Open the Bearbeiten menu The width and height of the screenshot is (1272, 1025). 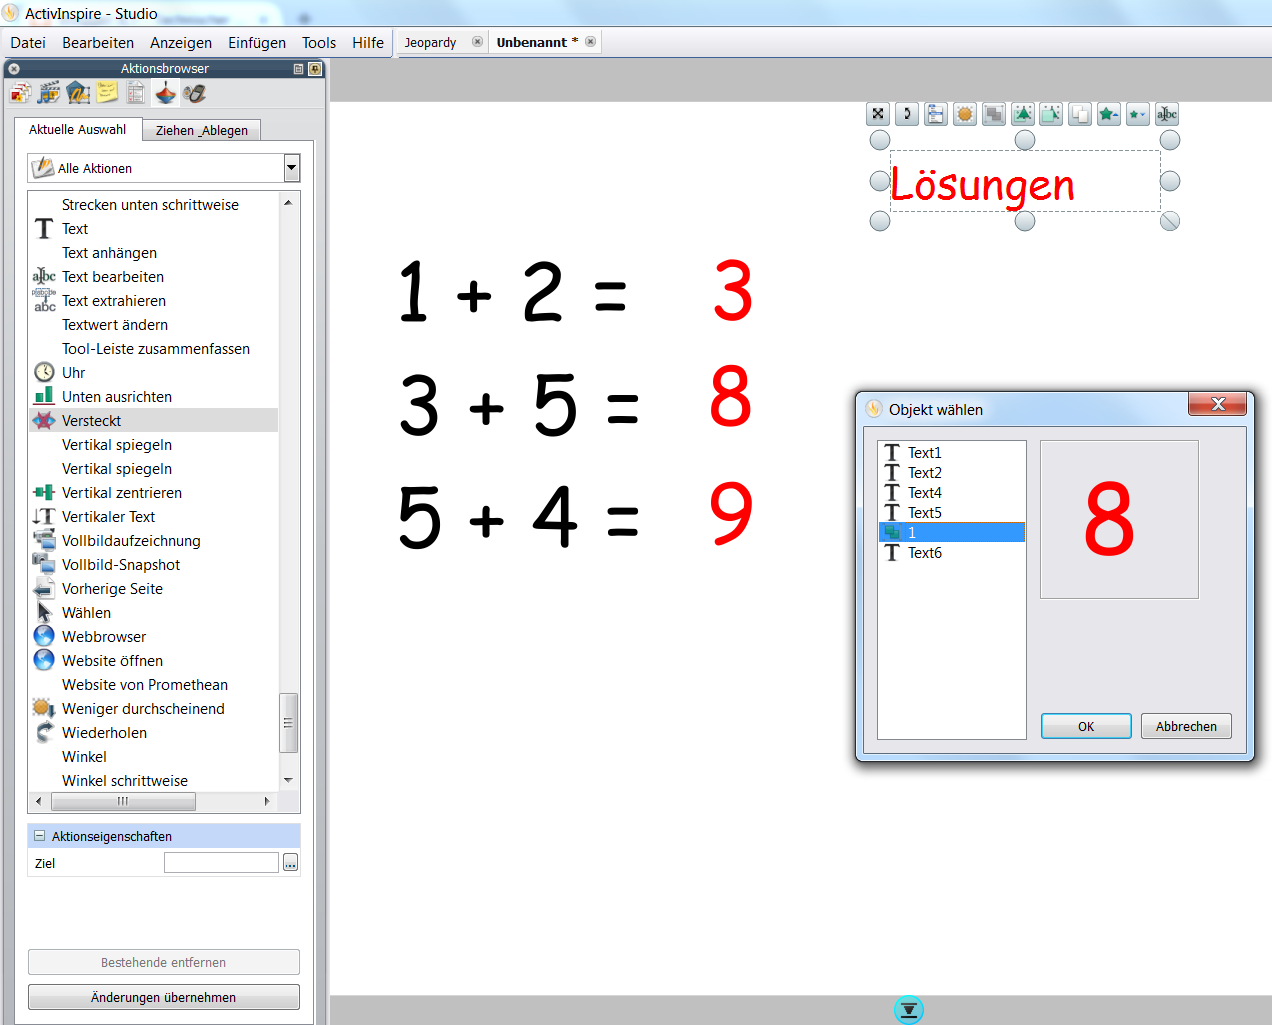point(98,43)
